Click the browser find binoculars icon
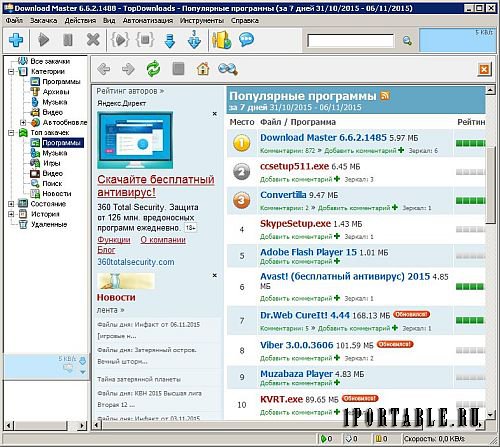Image resolution: width=500 pixels, height=447 pixels. click(x=228, y=69)
